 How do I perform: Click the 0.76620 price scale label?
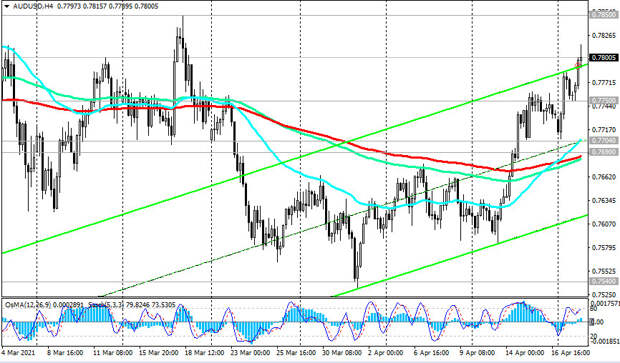(x=604, y=177)
